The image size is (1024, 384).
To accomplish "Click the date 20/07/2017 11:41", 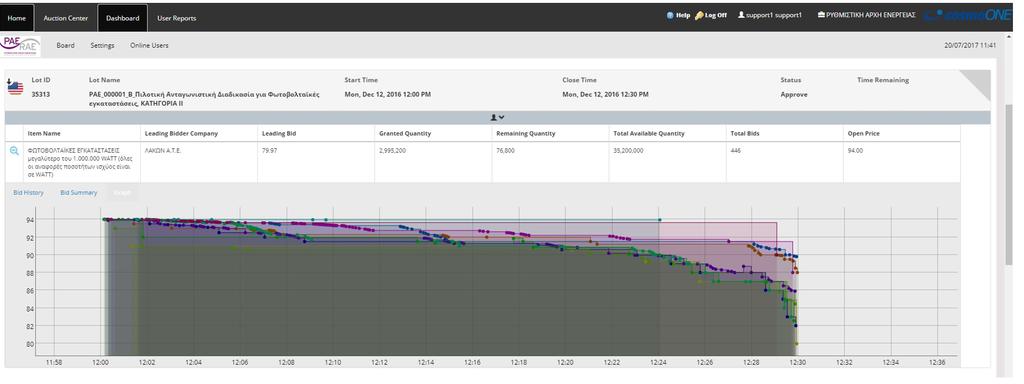I will [x=970, y=46].
